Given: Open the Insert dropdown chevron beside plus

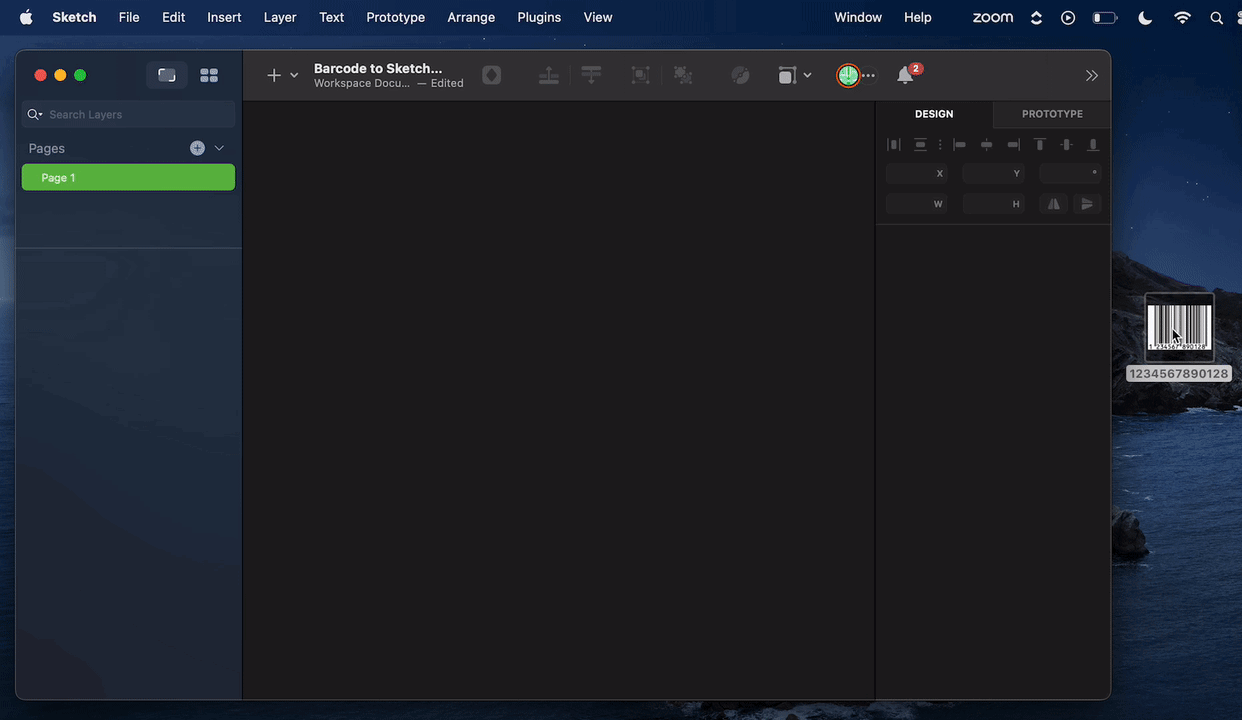Looking at the screenshot, I should click(294, 76).
